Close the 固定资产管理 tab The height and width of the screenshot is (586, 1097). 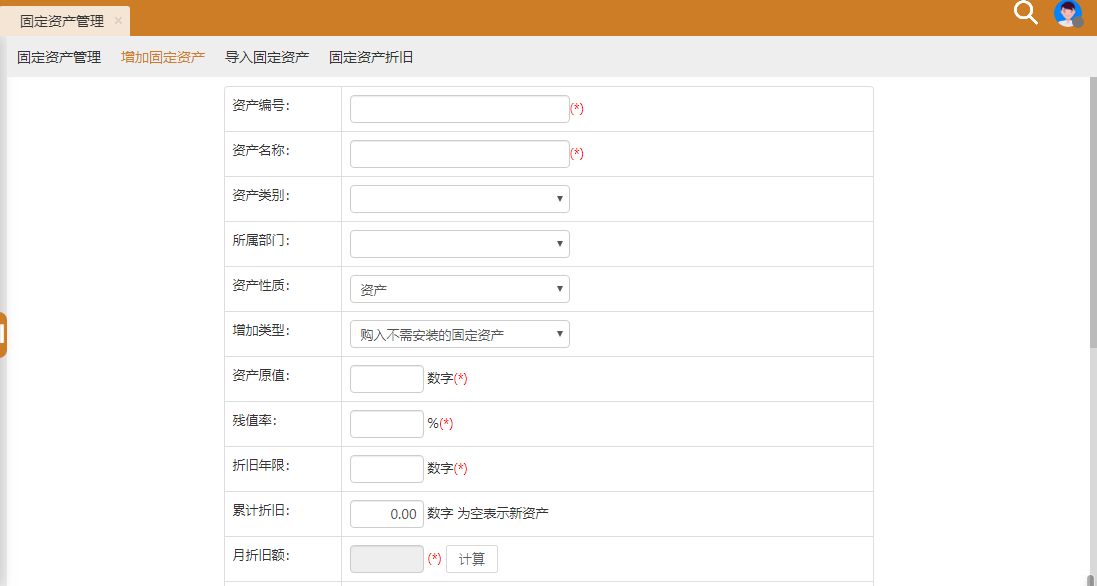[x=118, y=20]
